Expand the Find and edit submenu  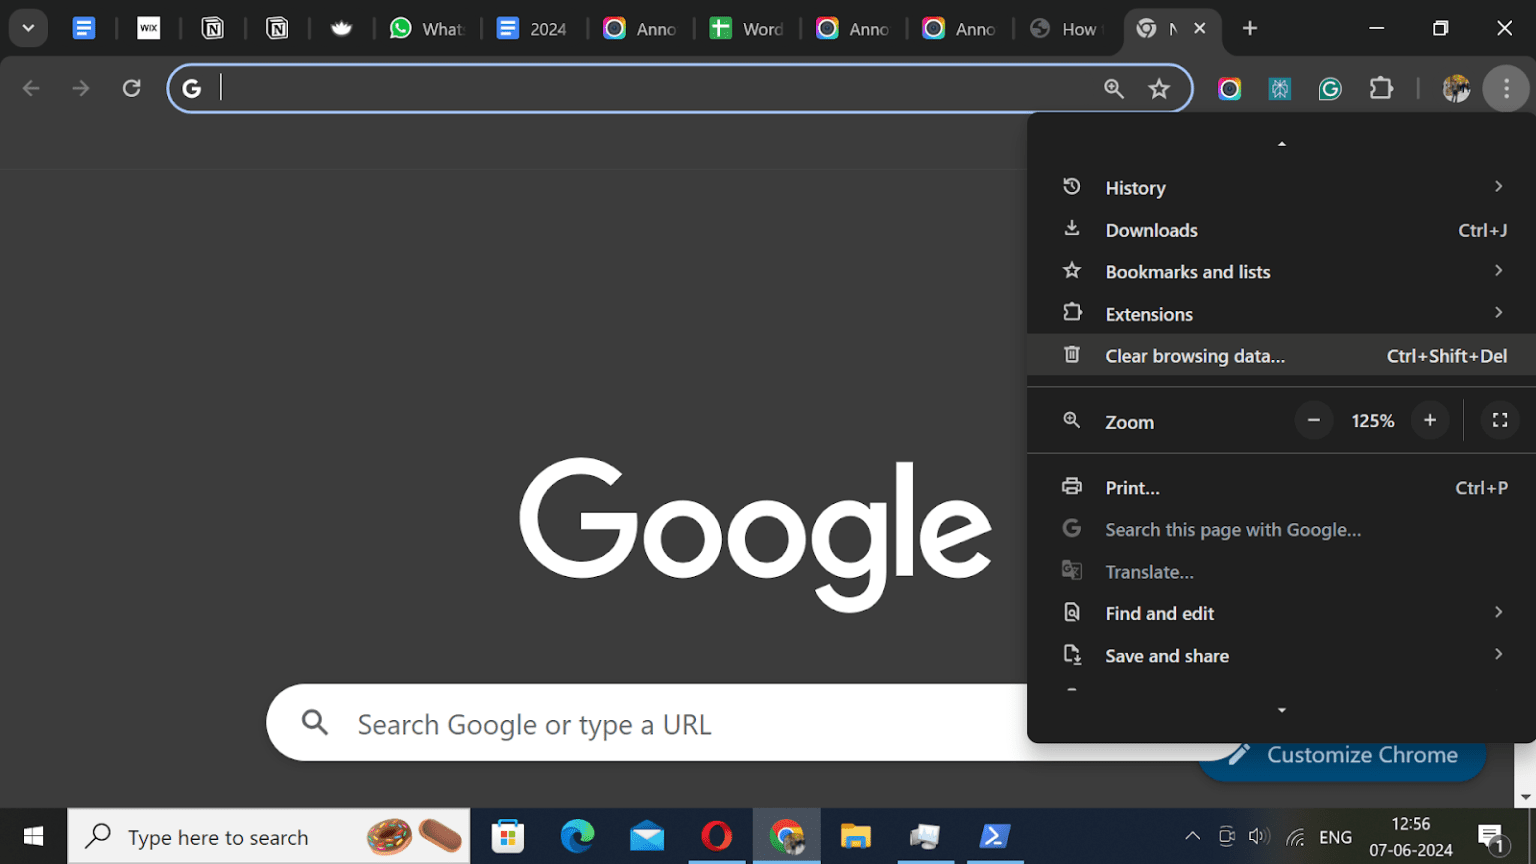1159,613
